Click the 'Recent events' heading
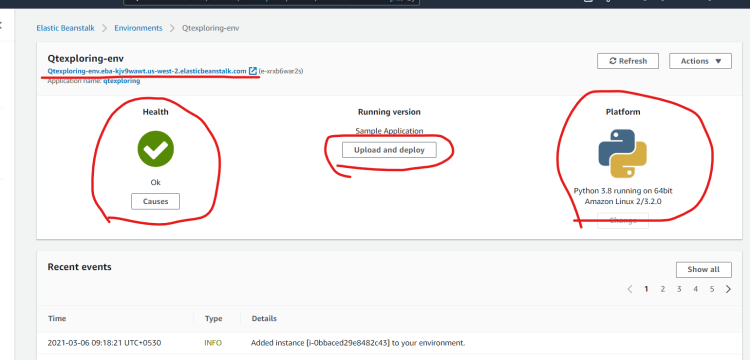This screenshot has width=750, height=360. (x=79, y=267)
